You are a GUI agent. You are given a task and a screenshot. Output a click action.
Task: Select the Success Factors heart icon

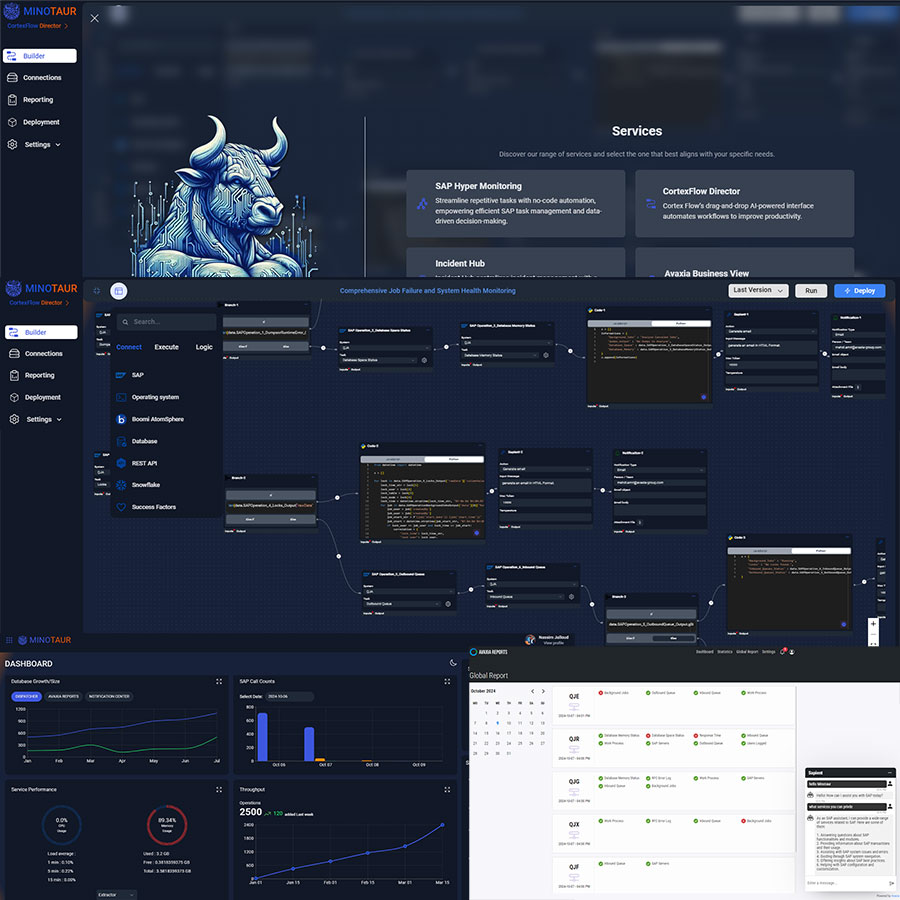pos(121,507)
